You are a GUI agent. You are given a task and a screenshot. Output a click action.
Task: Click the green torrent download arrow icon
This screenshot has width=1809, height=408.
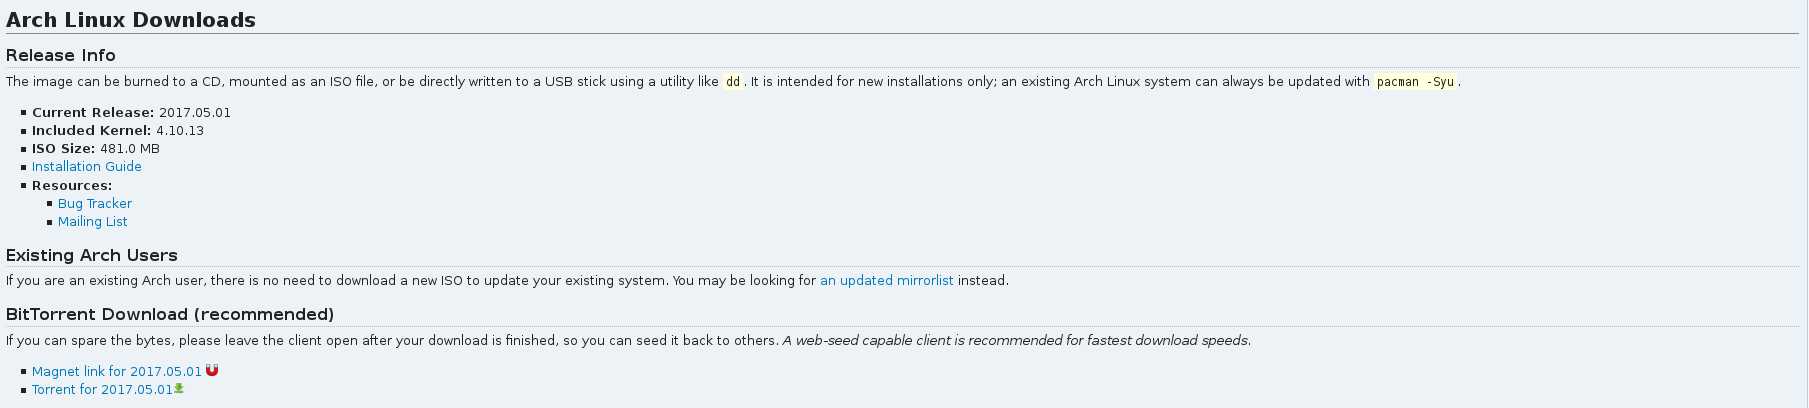[179, 388]
